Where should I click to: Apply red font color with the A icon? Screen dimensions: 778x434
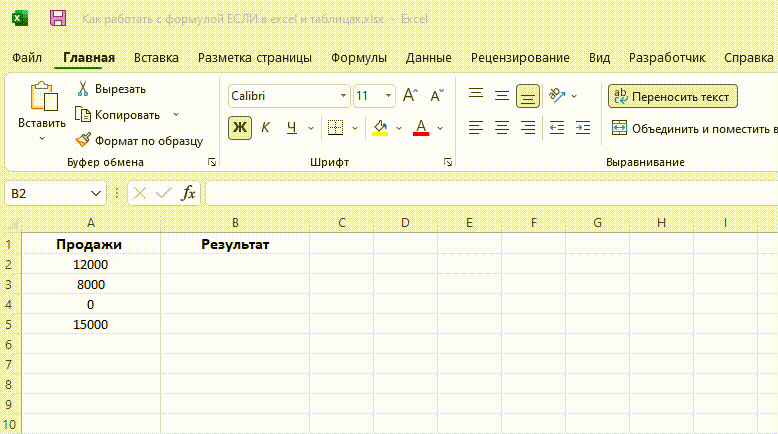(421, 128)
